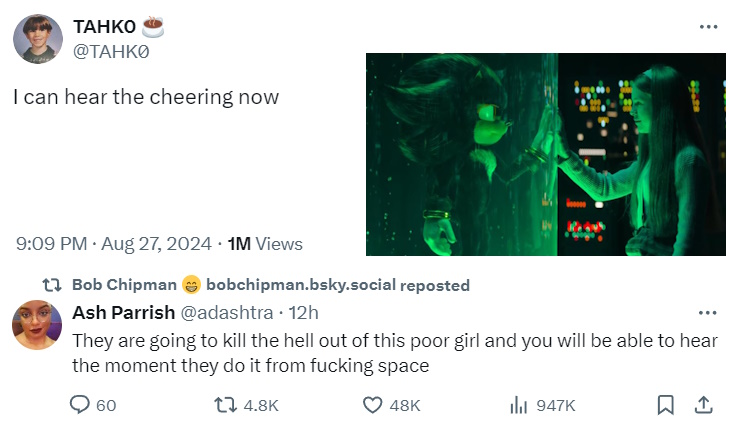Open TAHKO's profile avatar

pyautogui.click(x=38, y=39)
